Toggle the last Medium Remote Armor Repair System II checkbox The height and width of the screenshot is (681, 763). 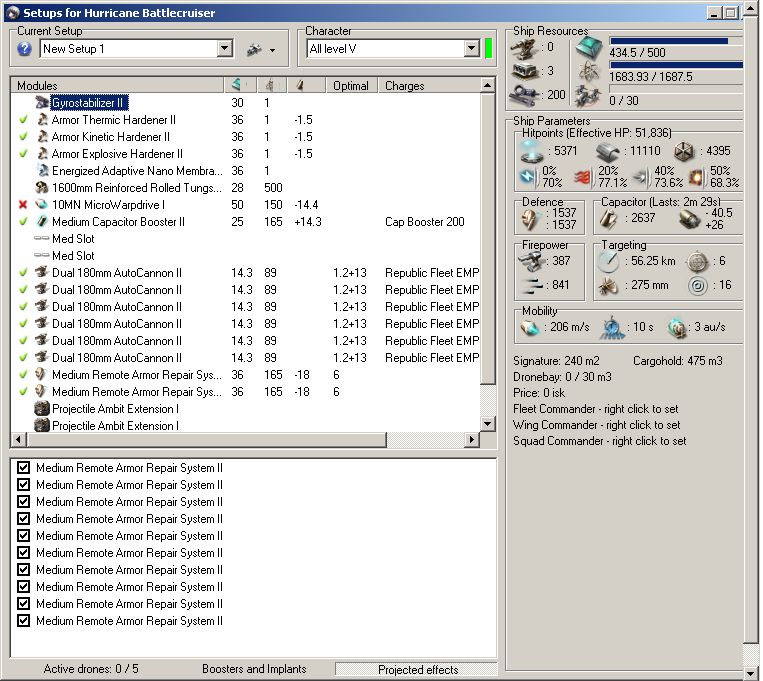click(24, 621)
